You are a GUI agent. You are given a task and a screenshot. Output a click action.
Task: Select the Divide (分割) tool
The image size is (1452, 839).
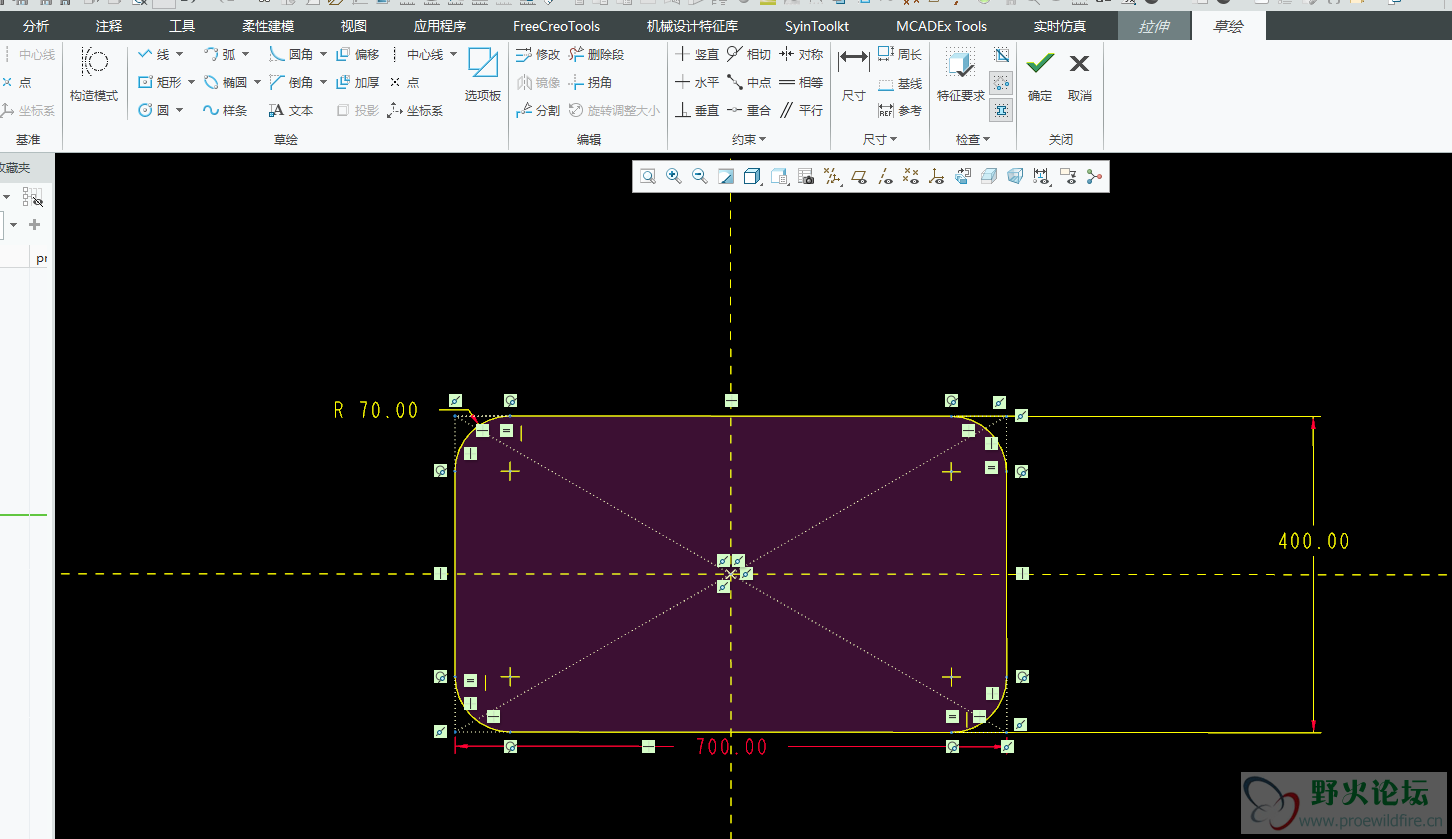click(538, 110)
